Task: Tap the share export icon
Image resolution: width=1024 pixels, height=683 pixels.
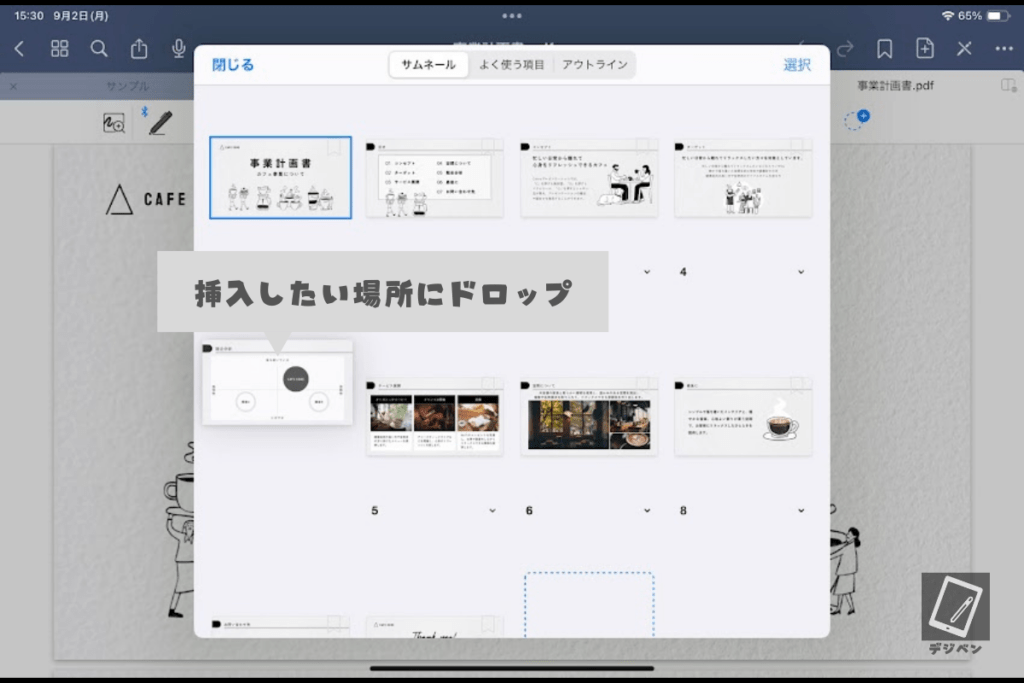Action: click(x=138, y=48)
